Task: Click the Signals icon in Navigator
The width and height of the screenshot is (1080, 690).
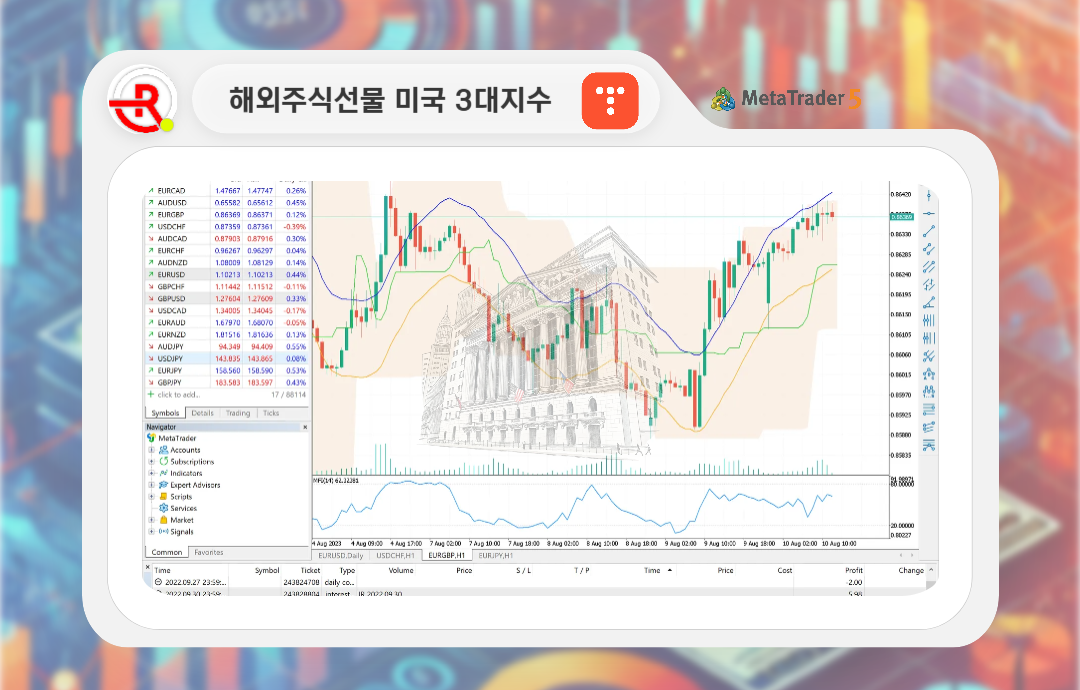Action: pos(163,532)
